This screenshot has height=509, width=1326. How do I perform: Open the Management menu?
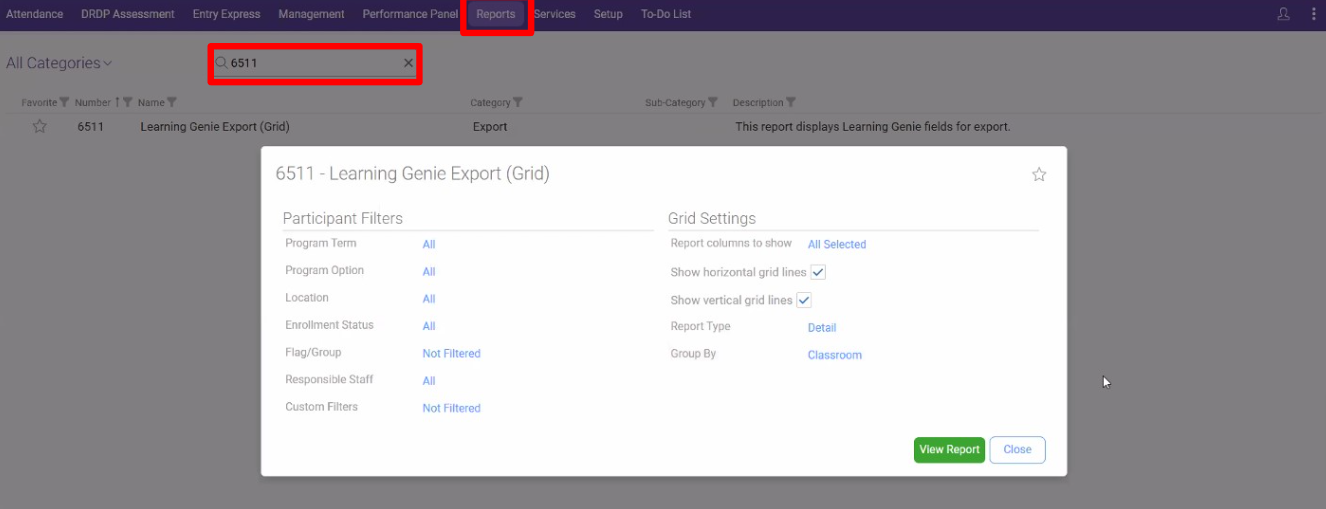pyautogui.click(x=311, y=14)
